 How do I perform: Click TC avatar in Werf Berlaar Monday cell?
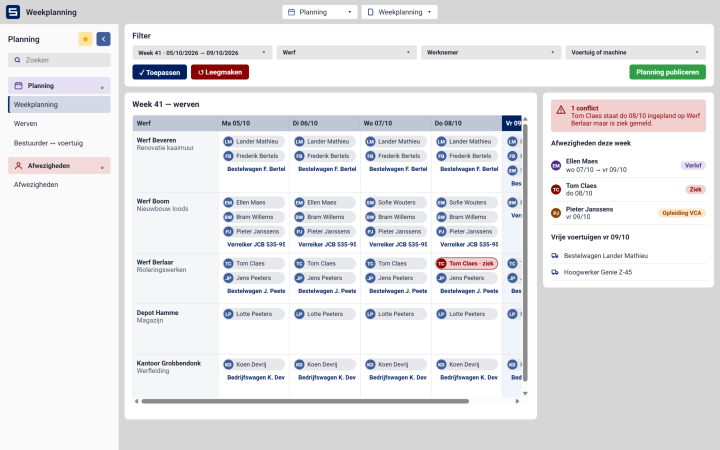point(228,264)
